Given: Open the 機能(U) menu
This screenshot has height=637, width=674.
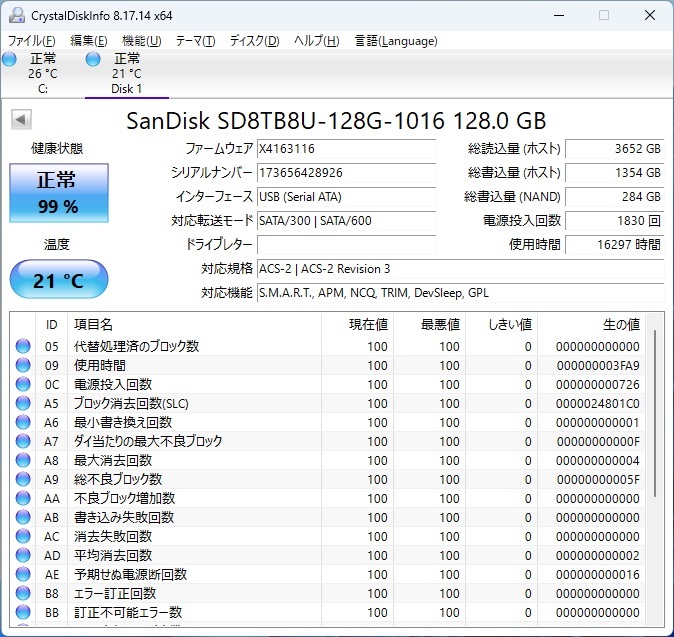Looking at the screenshot, I should [141, 41].
